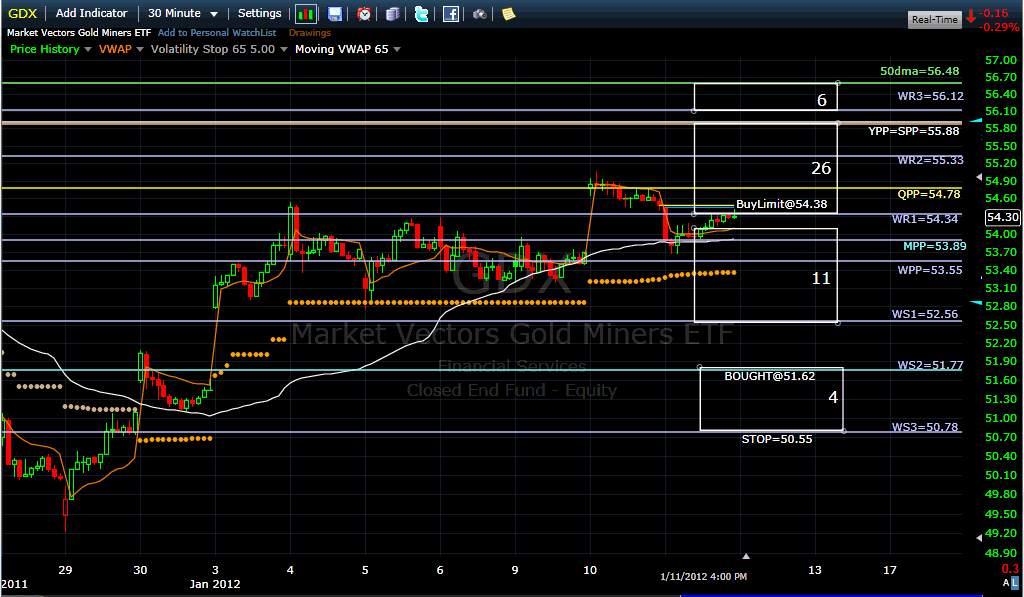1024x597 pixels.
Task: Click the save chart floppy disk icon
Action: click(x=334, y=14)
